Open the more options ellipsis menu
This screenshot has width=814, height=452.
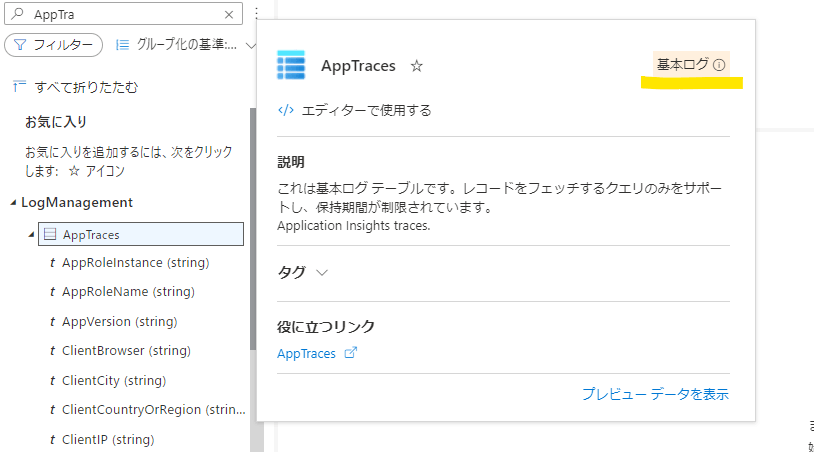(x=256, y=14)
